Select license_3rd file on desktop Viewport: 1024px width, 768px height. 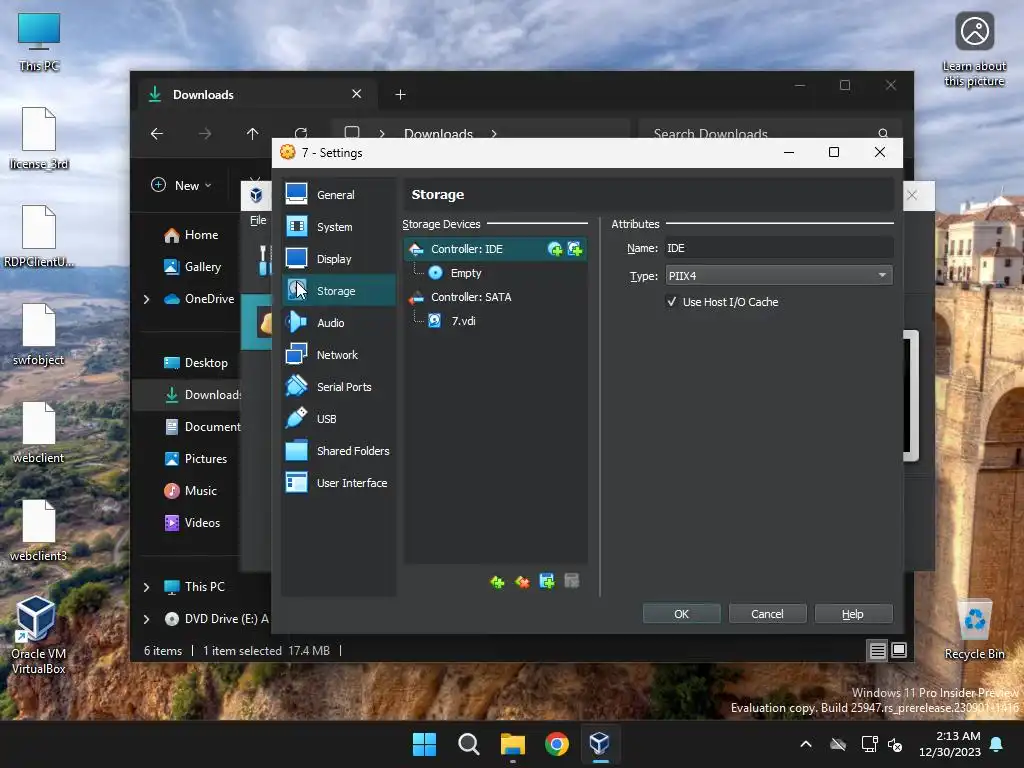39,138
